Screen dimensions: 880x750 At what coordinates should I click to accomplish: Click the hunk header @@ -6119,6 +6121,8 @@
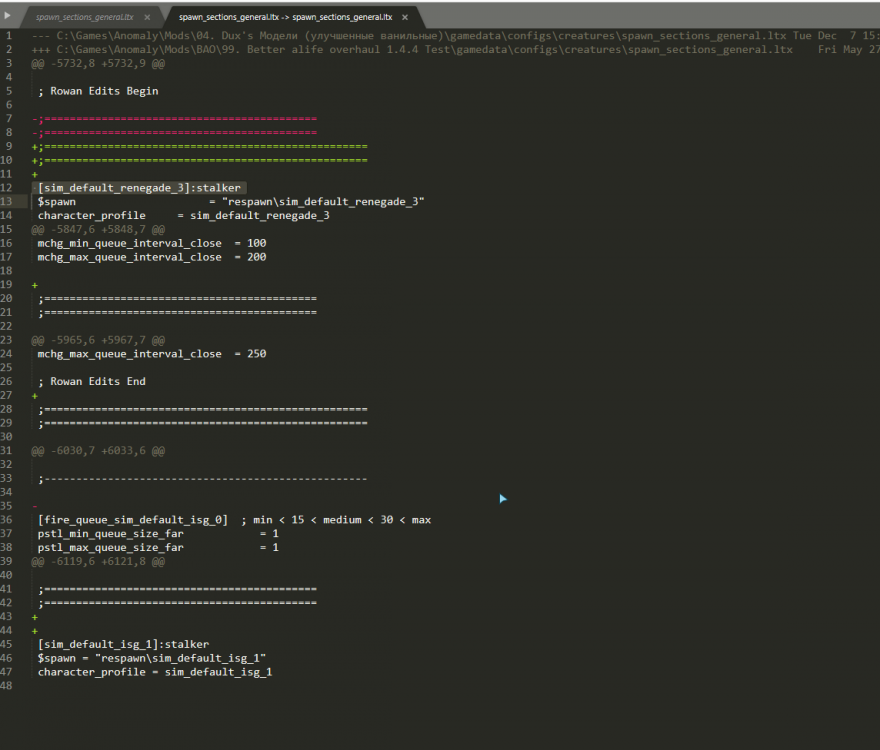tap(98, 561)
